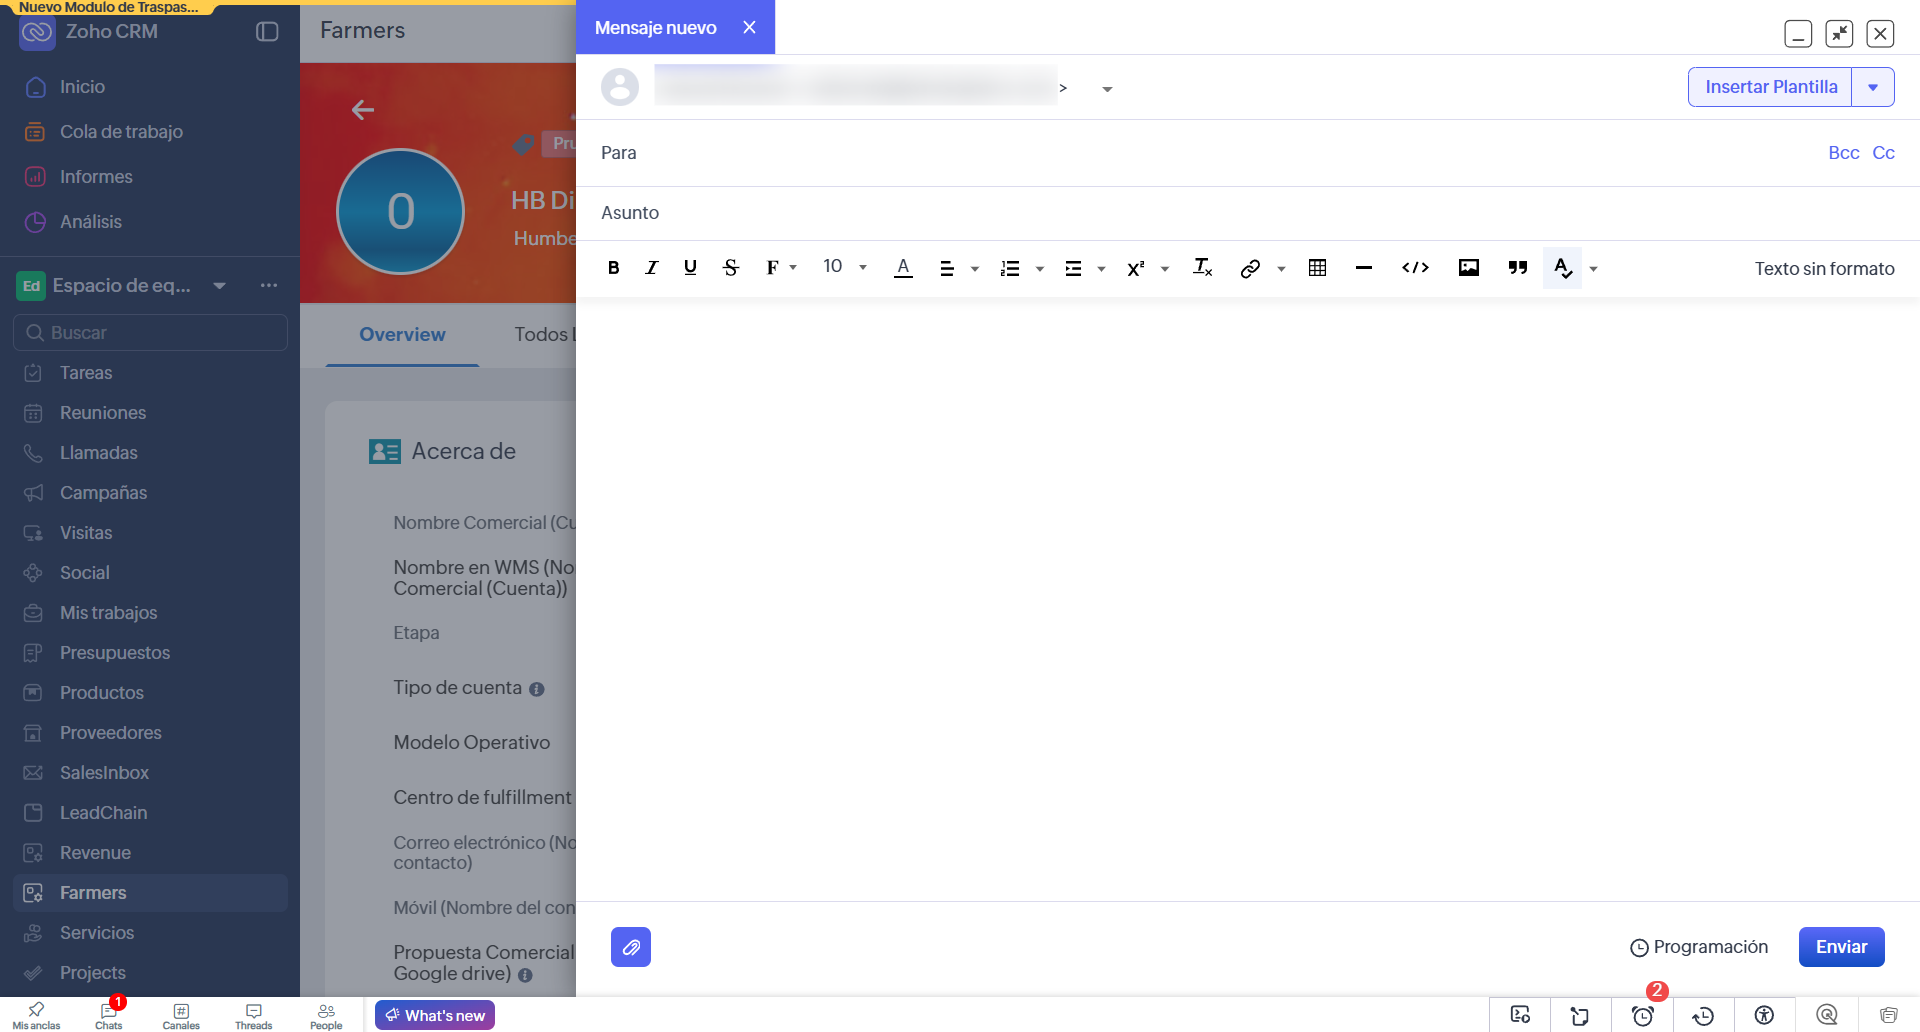Expand the sender address dropdown
The height and width of the screenshot is (1032, 1920).
click(x=1107, y=89)
